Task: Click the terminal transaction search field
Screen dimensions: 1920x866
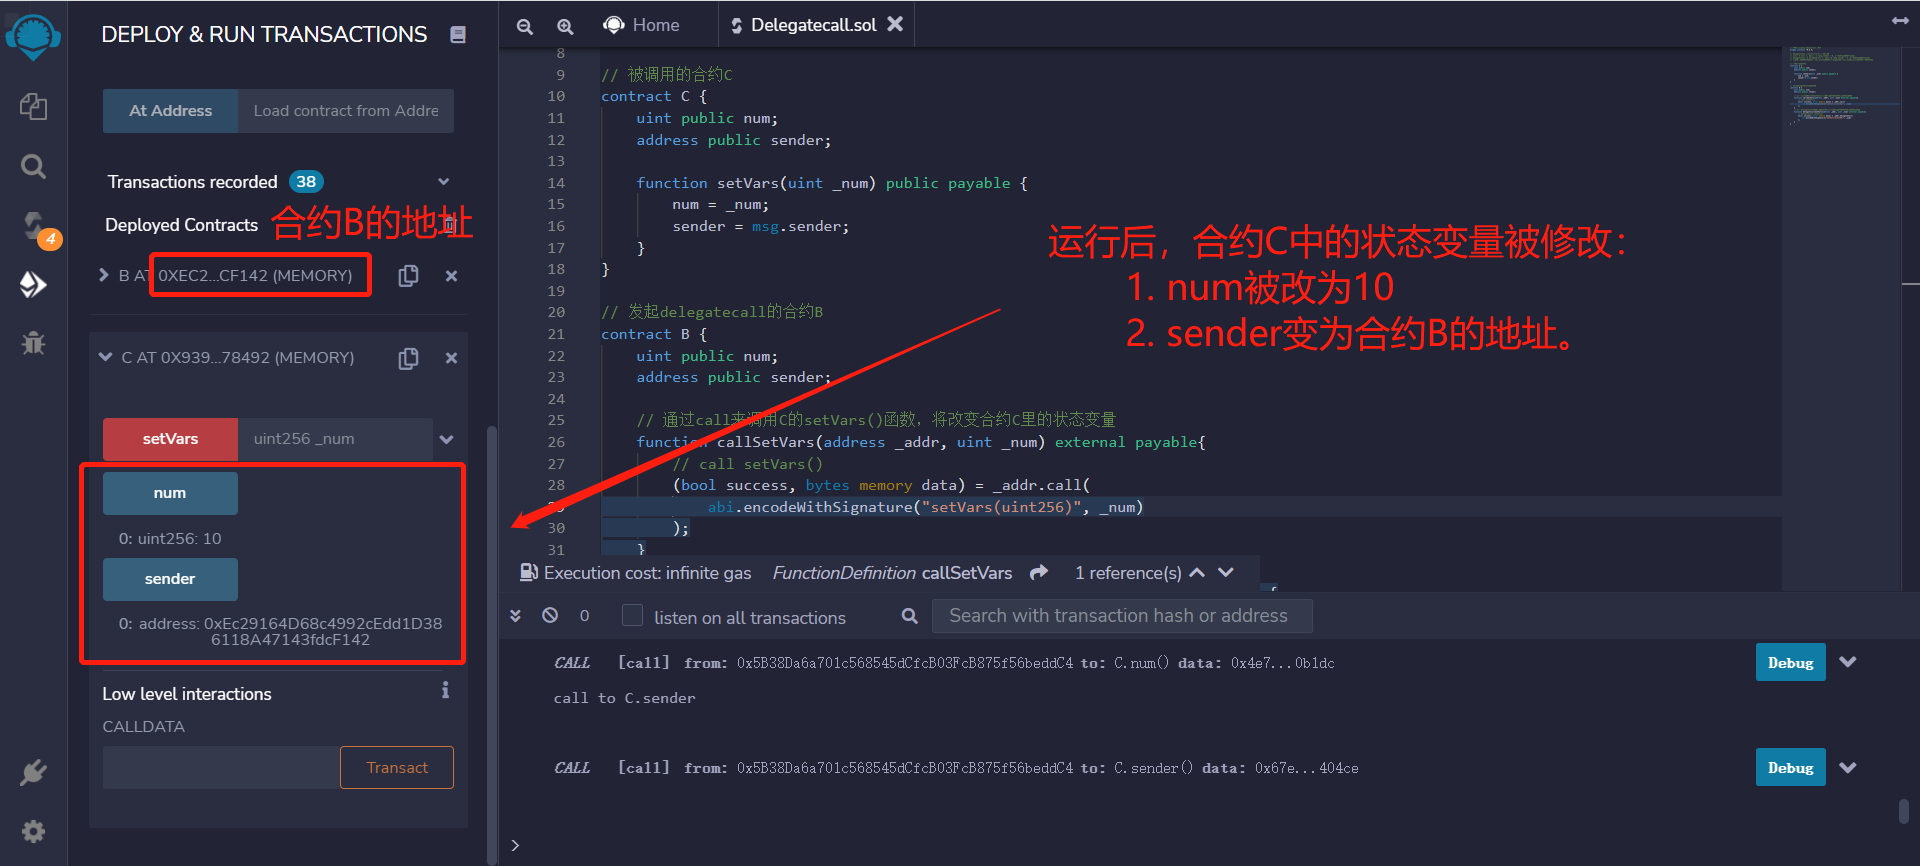Action: pos(1121,616)
